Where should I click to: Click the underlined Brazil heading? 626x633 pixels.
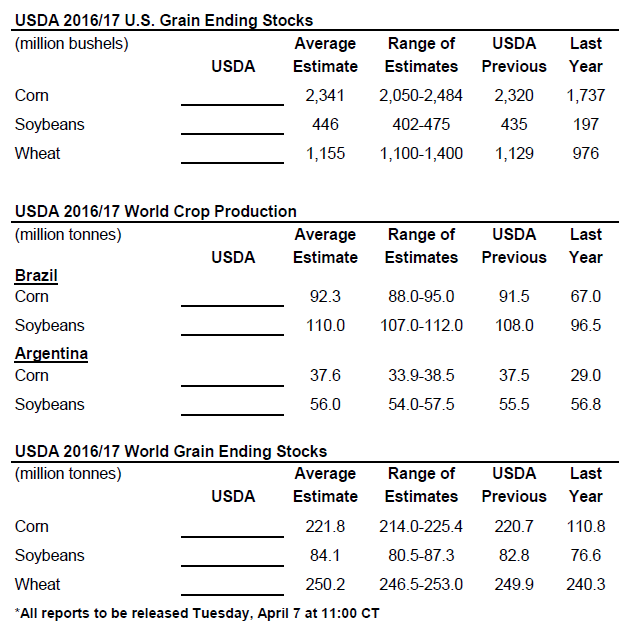(x=36, y=275)
